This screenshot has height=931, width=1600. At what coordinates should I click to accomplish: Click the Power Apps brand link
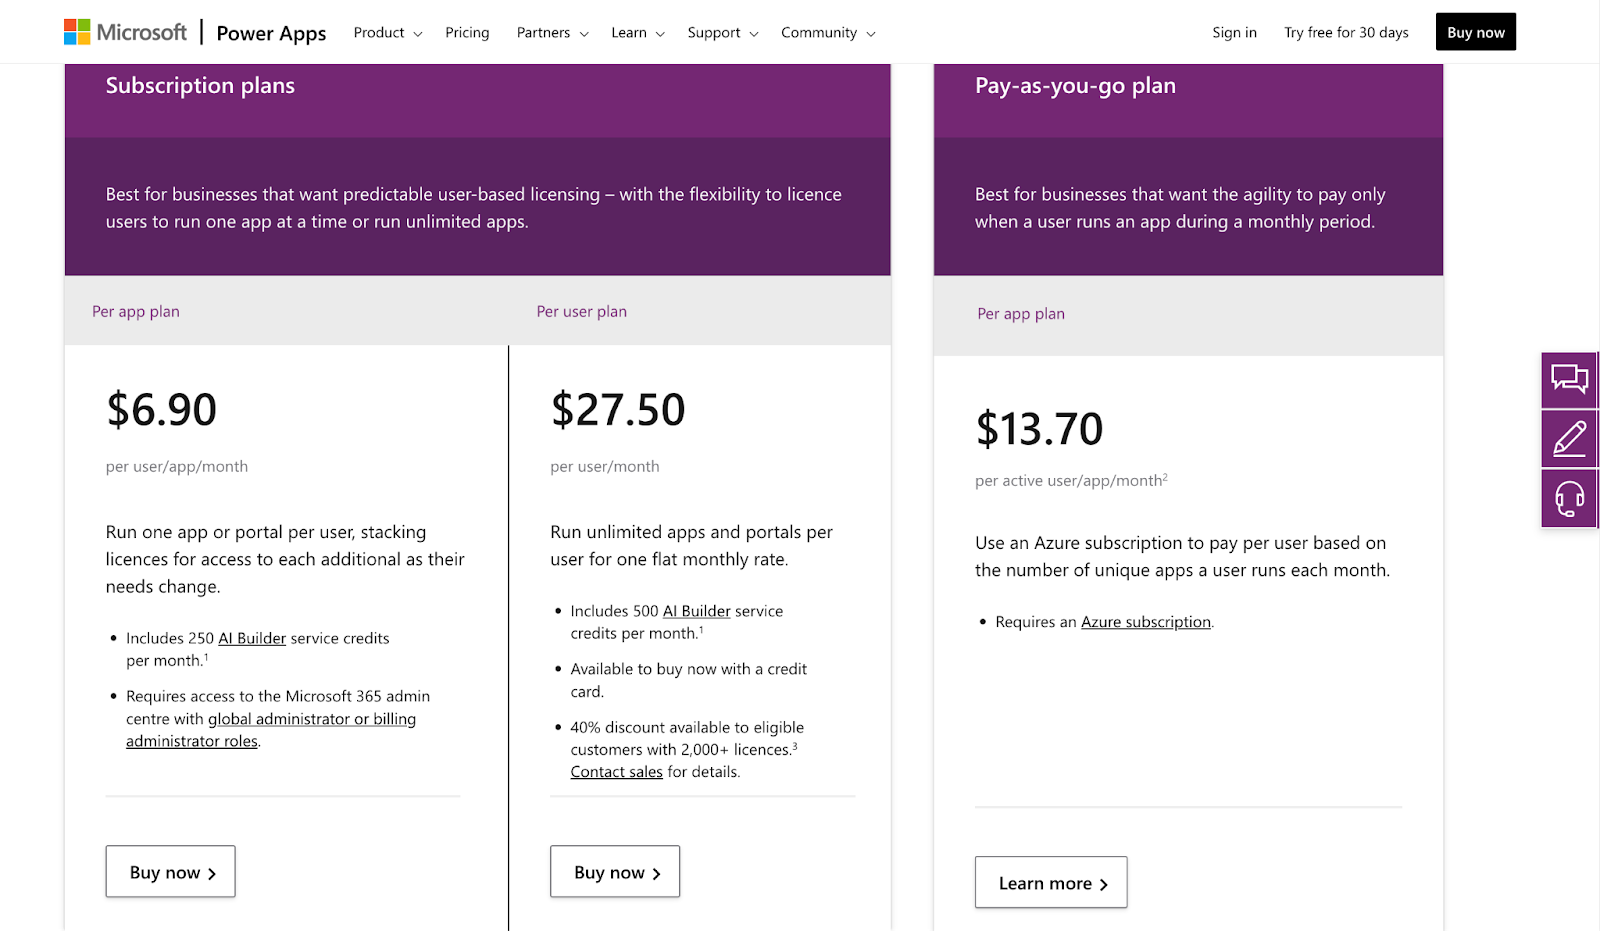point(271,33)
